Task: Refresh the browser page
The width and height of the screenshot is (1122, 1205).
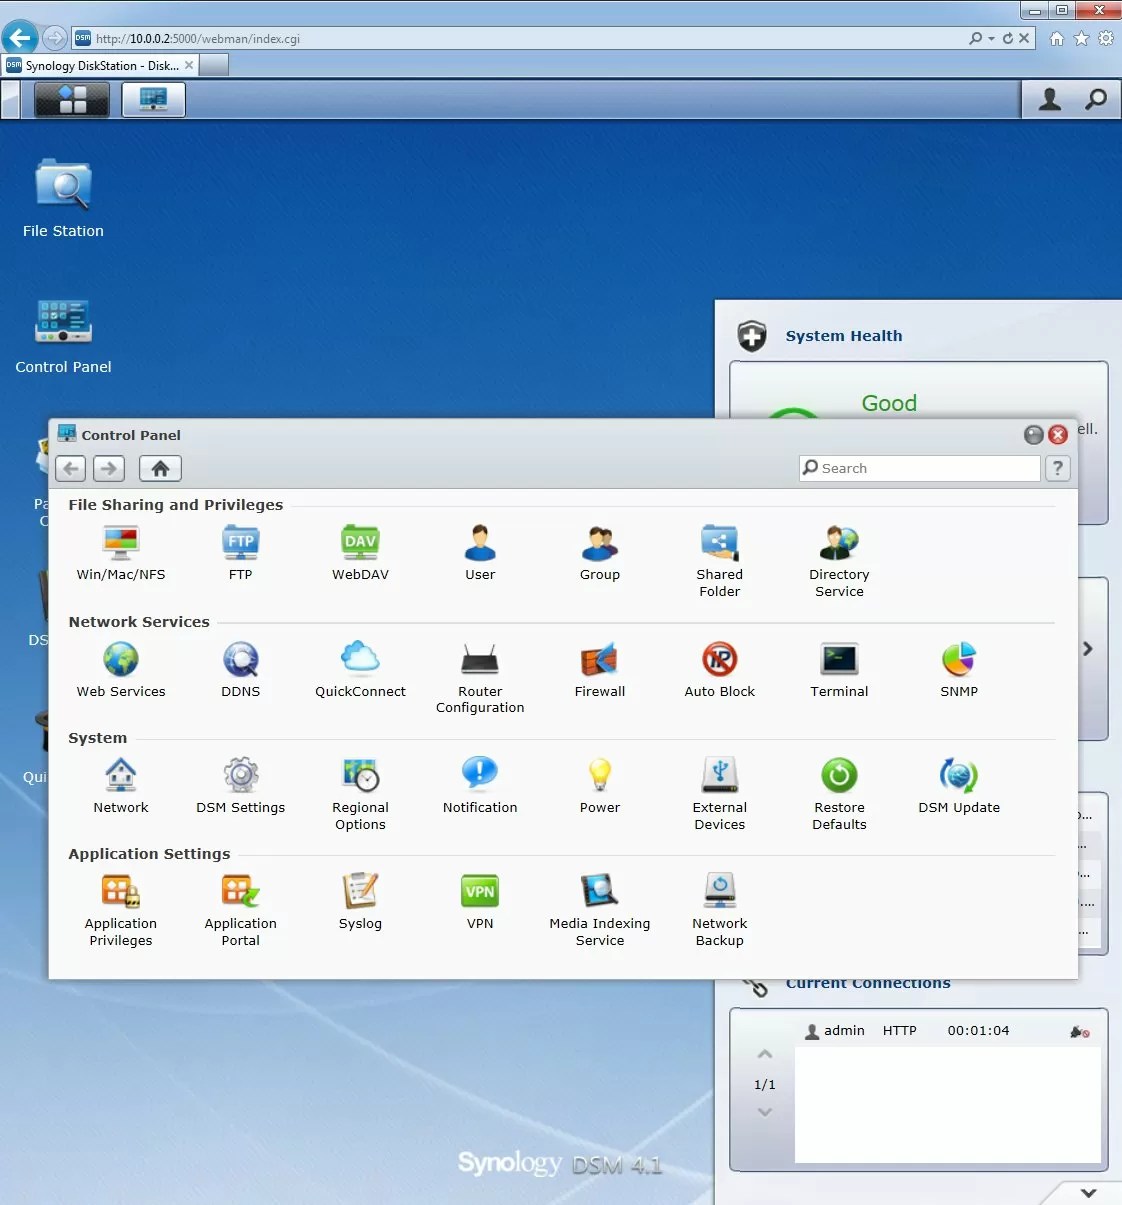Action: 1008,38
